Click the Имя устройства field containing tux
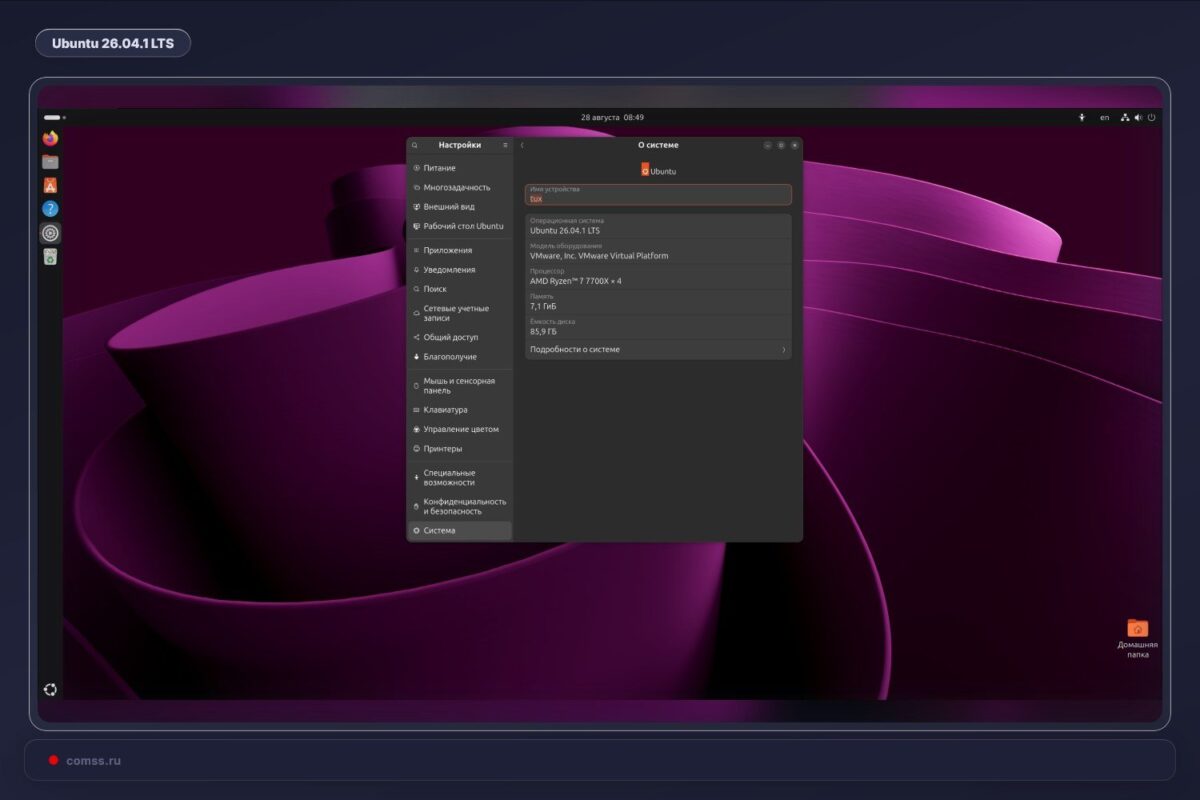The height and width of the screenshot is (800, 1200). [x=658, y=194]
